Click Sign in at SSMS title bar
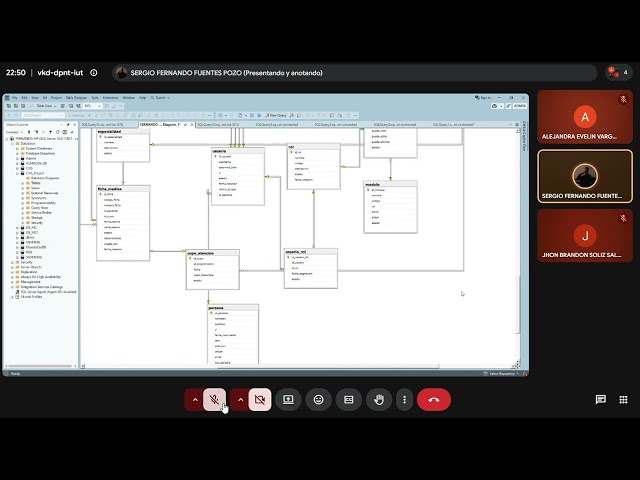This screenshot has width=640, height=480. (483, 98)
